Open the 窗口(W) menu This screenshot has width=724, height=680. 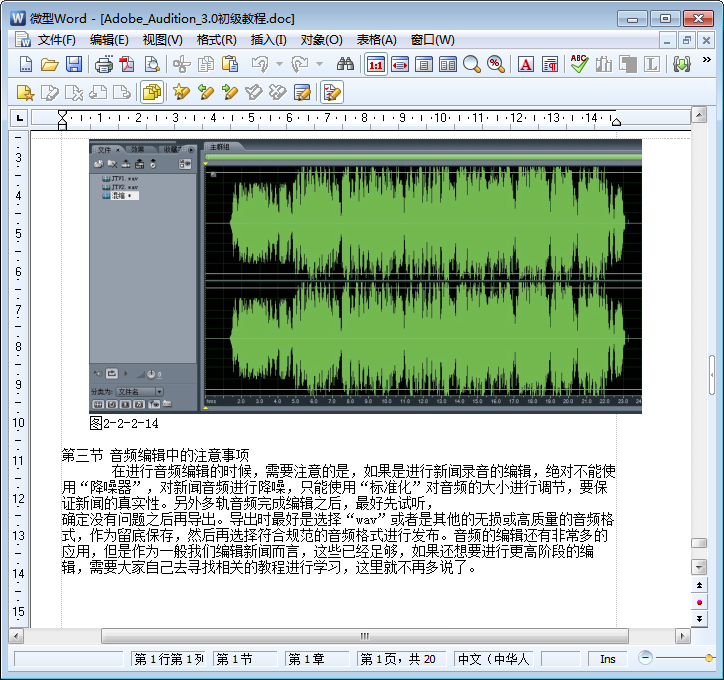[x=433, y=40]
